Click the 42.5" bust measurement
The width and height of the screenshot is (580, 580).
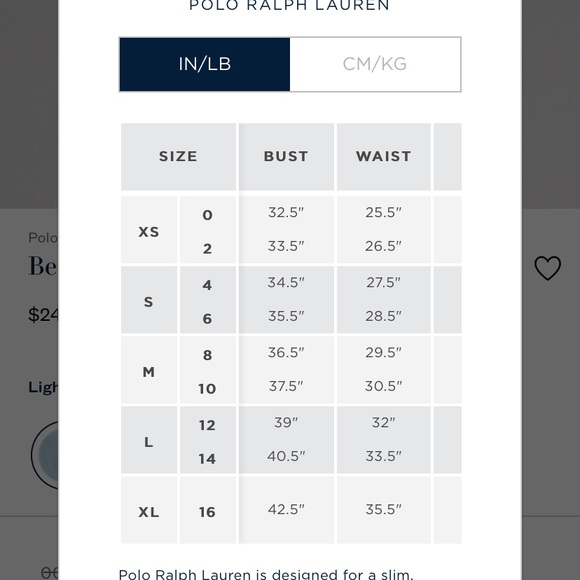pyautogui.click(x=286, y=509)
